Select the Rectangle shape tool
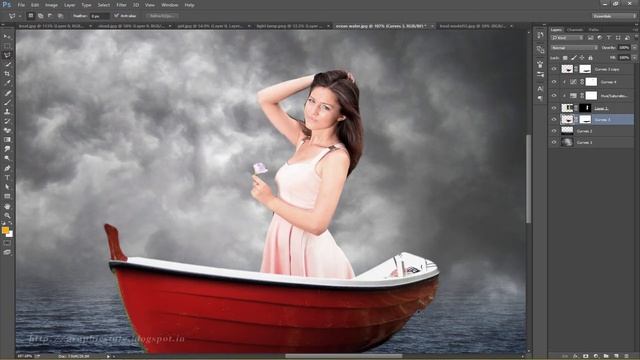 7,196
